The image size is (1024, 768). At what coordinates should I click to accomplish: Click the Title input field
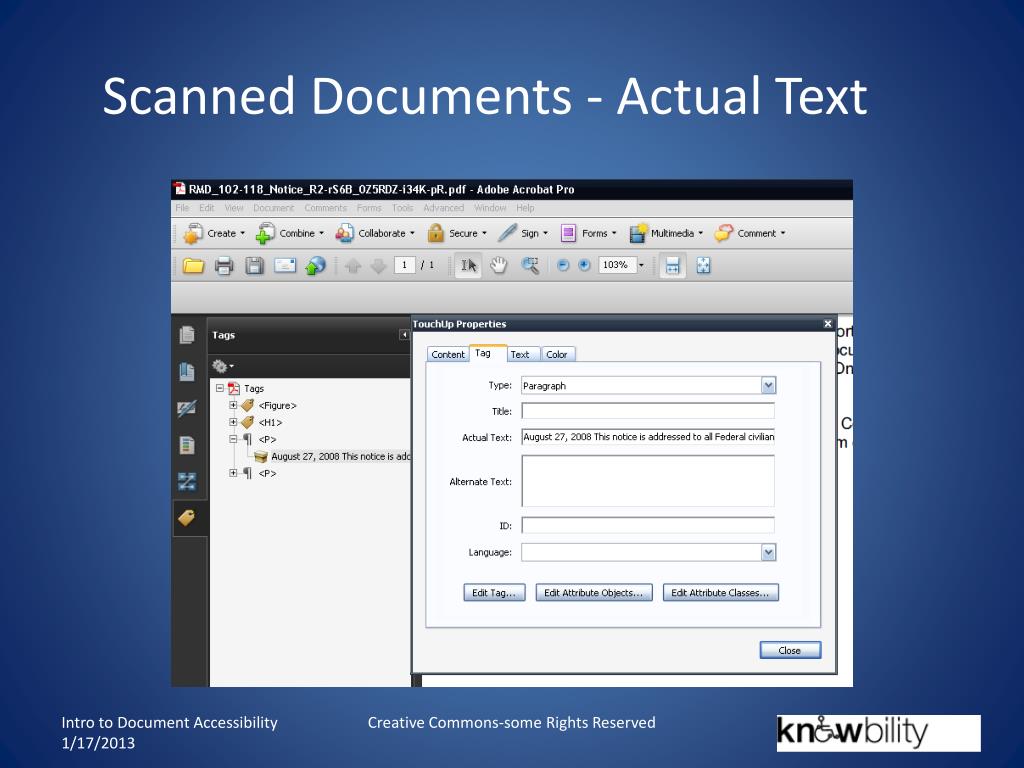(x=648, y=411)
